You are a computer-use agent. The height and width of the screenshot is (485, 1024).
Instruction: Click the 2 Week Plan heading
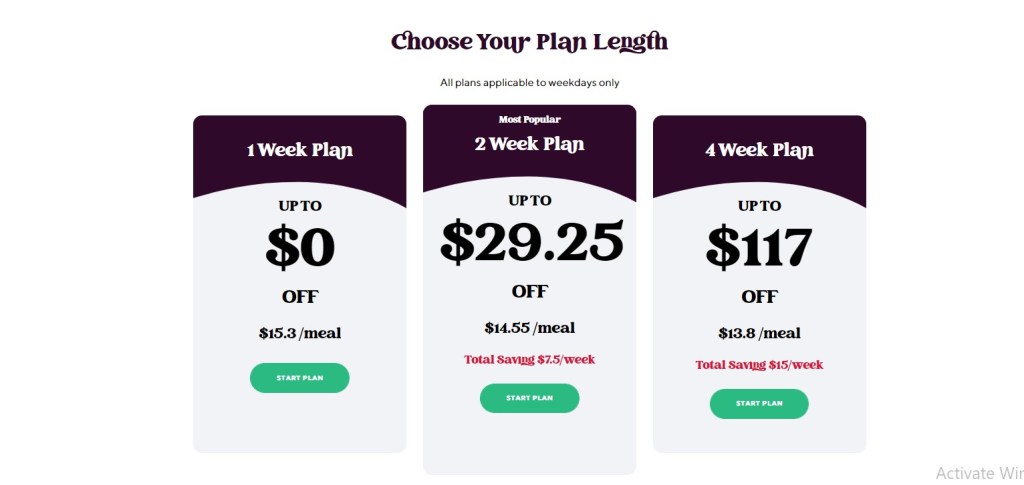pyautogui.click(x=529, y=144)
